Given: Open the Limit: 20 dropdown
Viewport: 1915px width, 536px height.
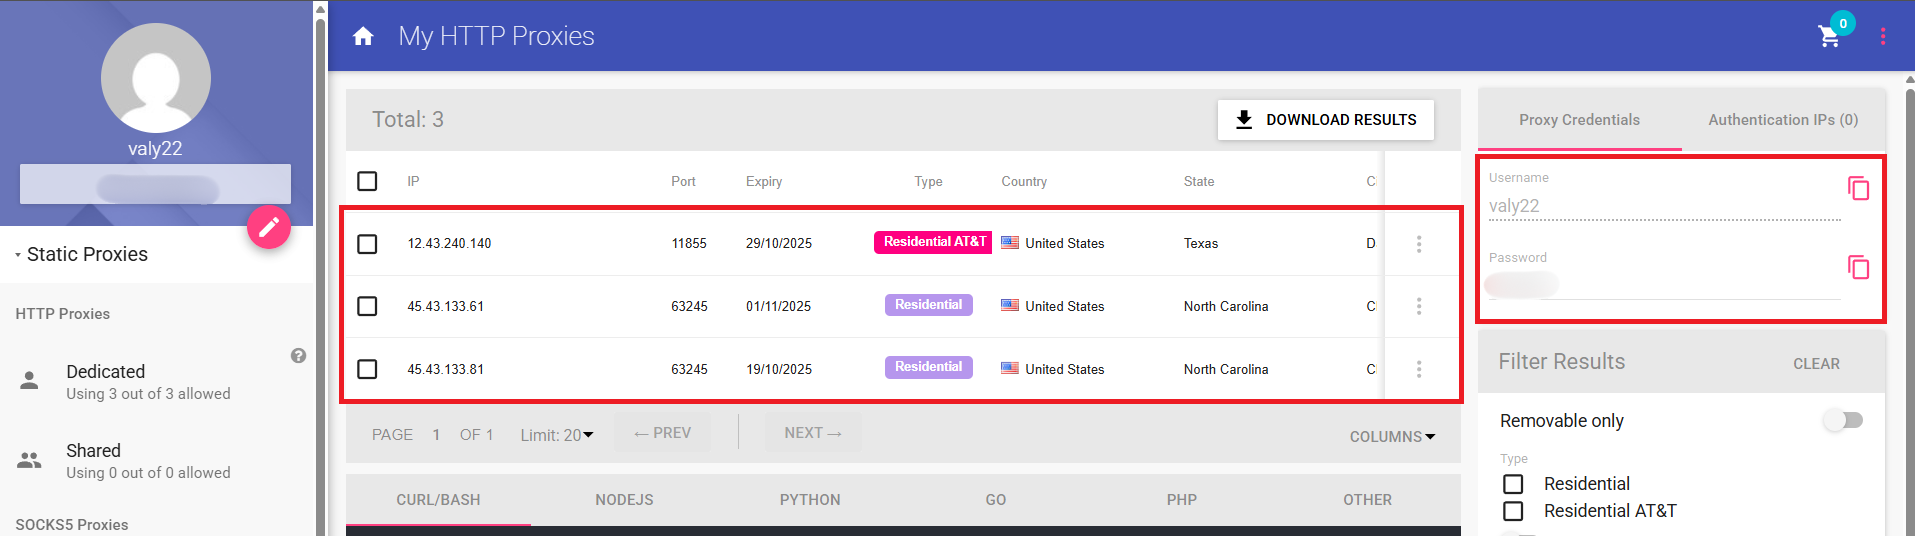Looking at the screenshot, I should pyautogui.click(x=557, y=435).
